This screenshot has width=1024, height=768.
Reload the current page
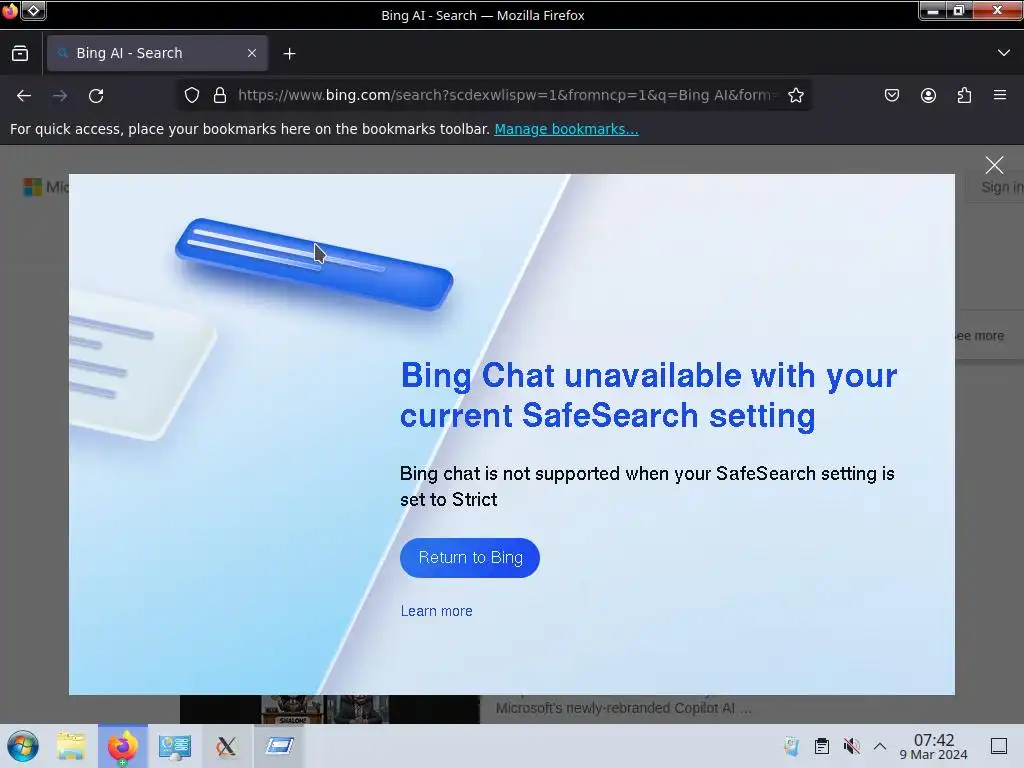pyautogui.click(x=96, y=96)
